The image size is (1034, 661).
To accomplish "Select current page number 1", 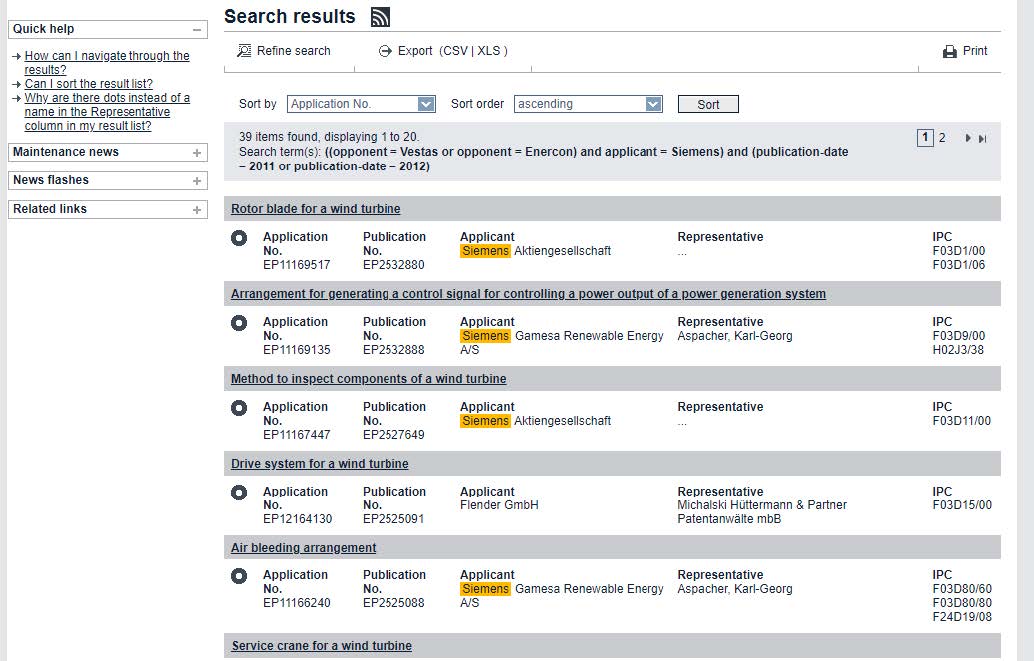I will (x=925, y=138).
